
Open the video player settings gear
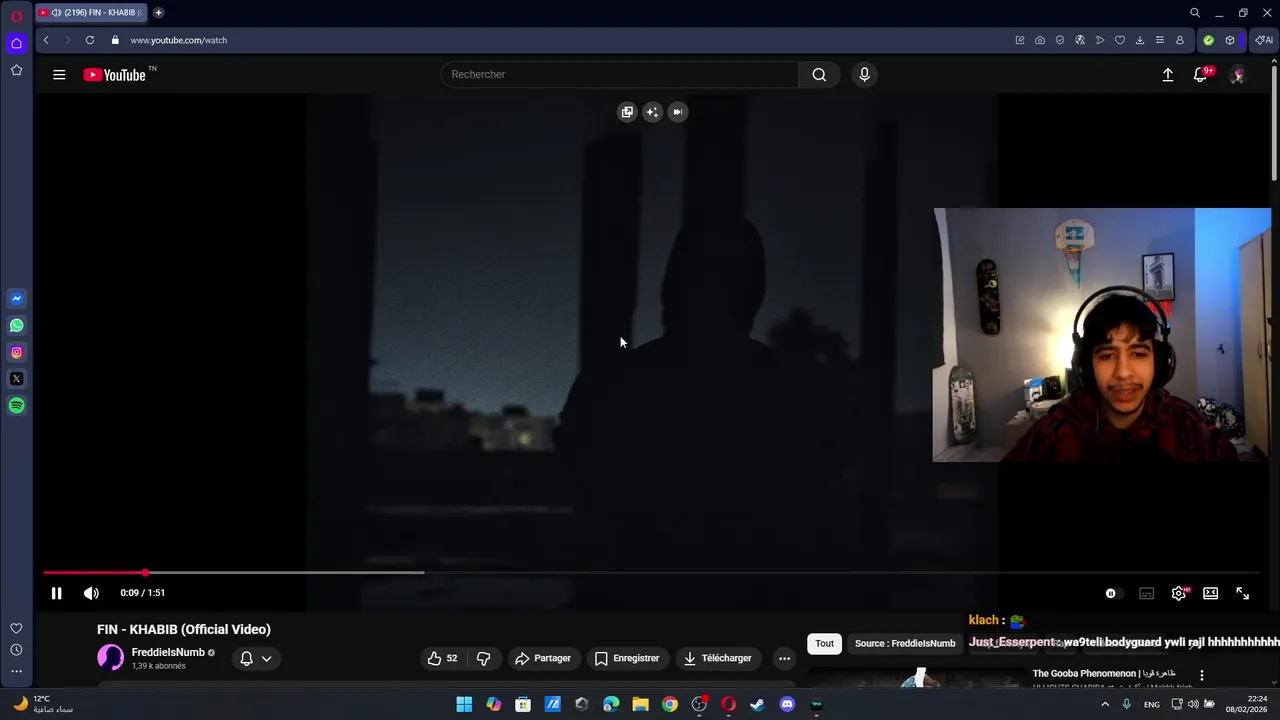click(1179, 593)
